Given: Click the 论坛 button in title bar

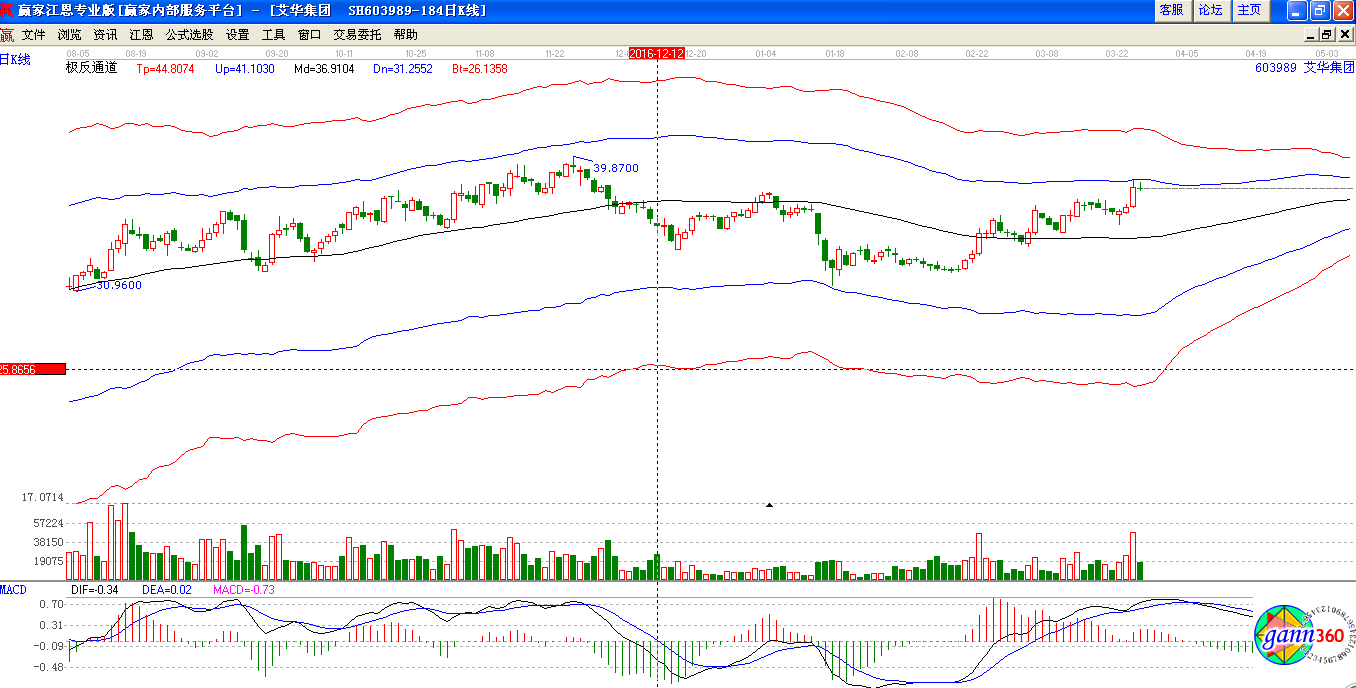Looking at the screenshot, I should click(x=1210, y=10).
